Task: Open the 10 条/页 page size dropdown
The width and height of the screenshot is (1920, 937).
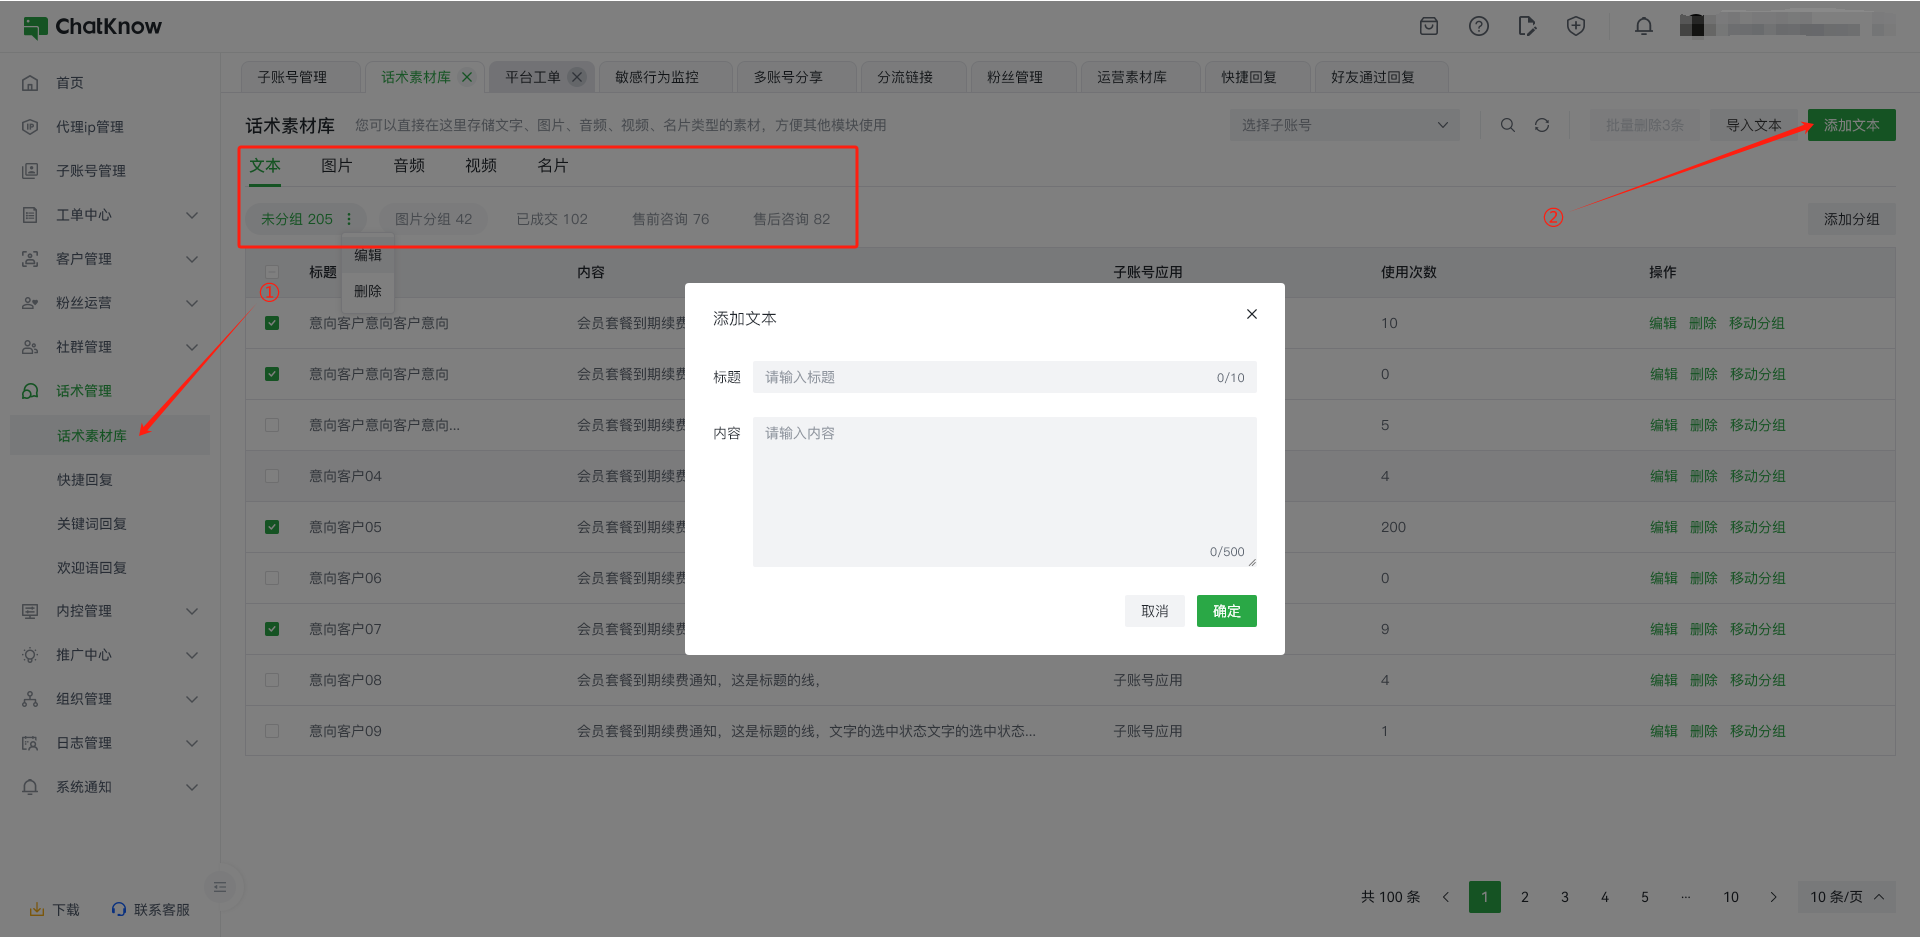Action: 1845,897
